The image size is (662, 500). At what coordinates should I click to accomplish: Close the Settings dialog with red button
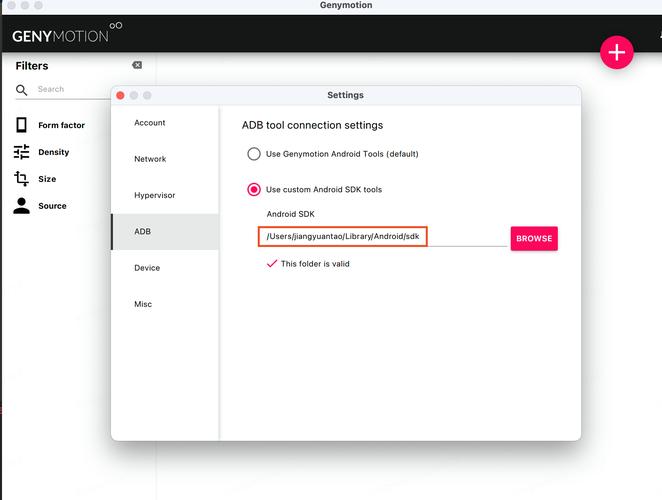(x=120, y=95)
